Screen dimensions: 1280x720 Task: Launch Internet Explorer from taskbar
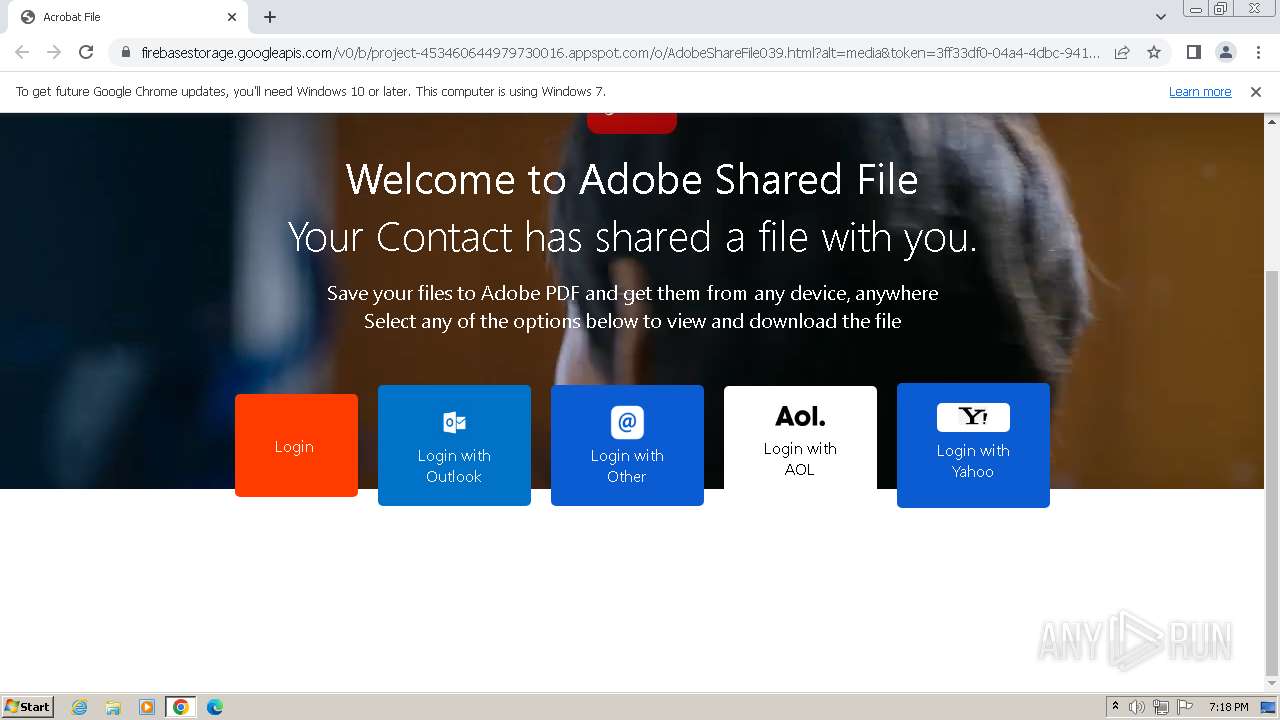pos(80,707)
